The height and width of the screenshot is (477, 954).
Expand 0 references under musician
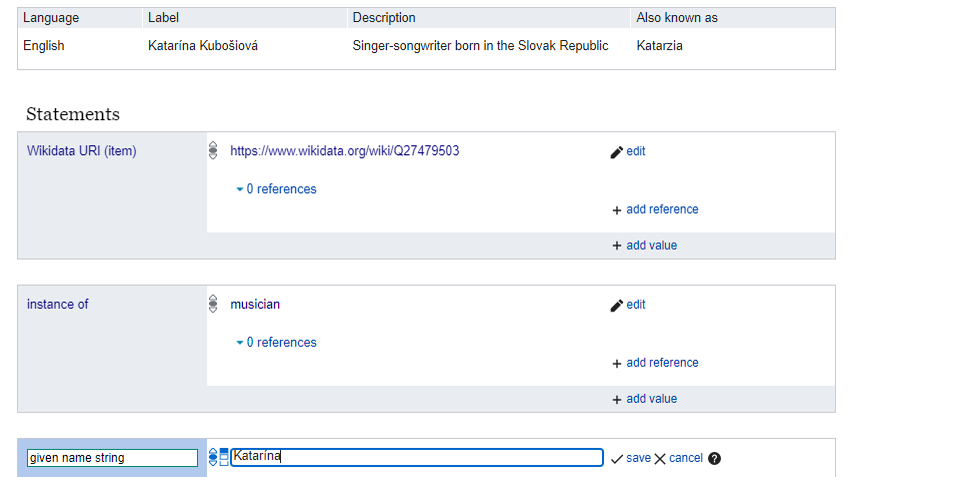(x=276, y=342)
